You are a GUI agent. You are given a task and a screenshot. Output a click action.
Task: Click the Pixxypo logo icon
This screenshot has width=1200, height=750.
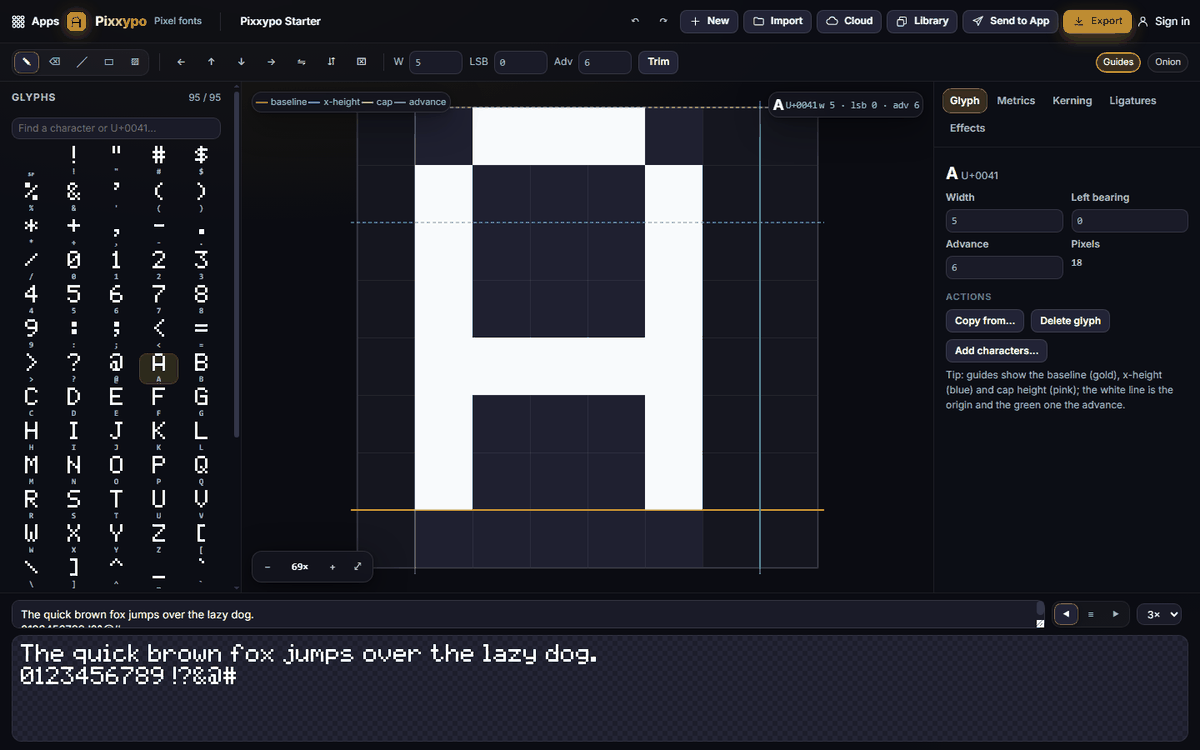77,21
